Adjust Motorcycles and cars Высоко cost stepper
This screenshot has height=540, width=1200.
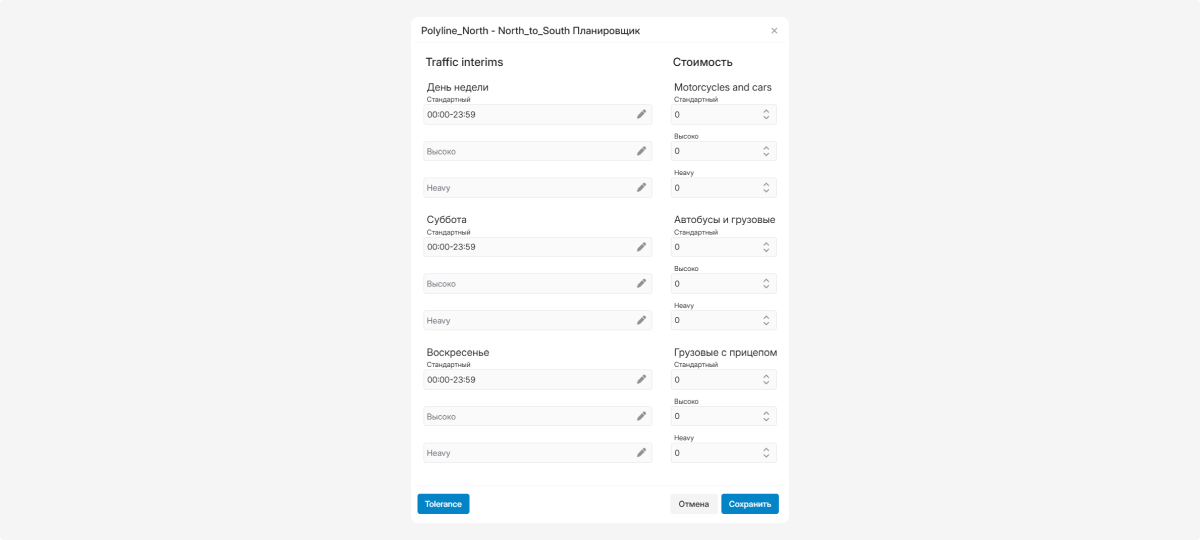tap(766, 151)
